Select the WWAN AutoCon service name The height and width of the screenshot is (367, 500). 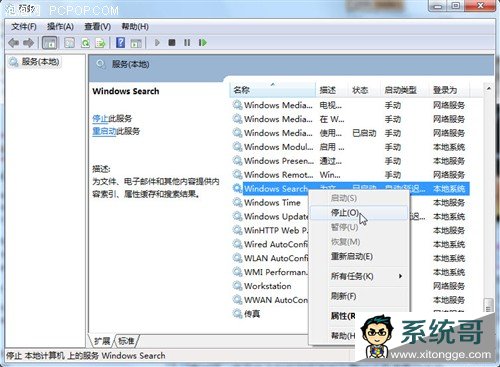276,300
